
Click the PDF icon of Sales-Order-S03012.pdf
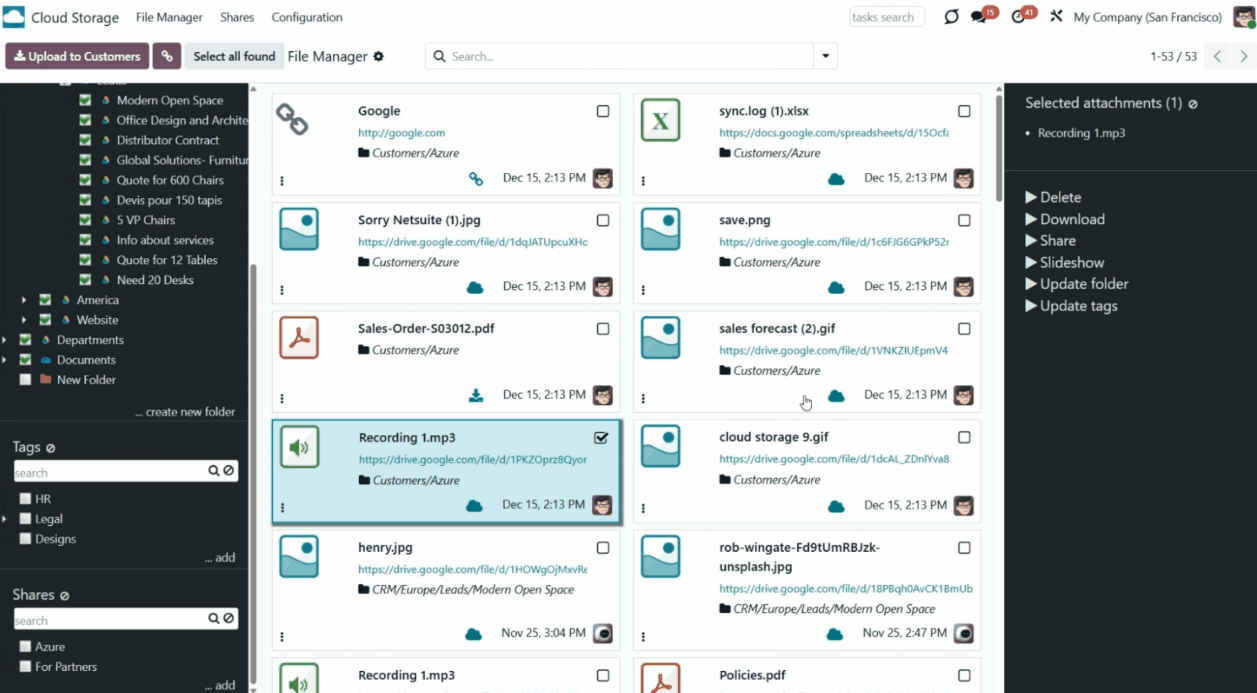[x=299, y=338]
